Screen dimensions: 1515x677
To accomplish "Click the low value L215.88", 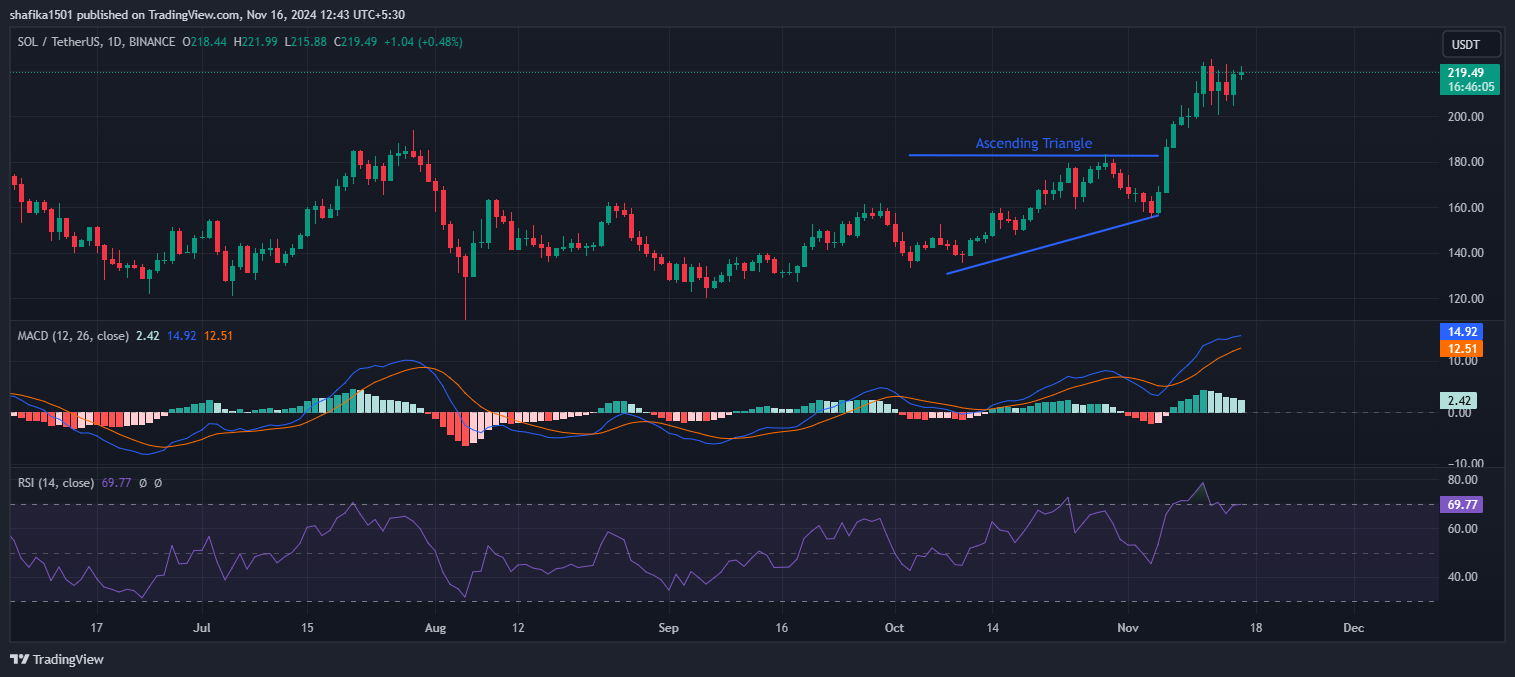I will click(306, 42).
